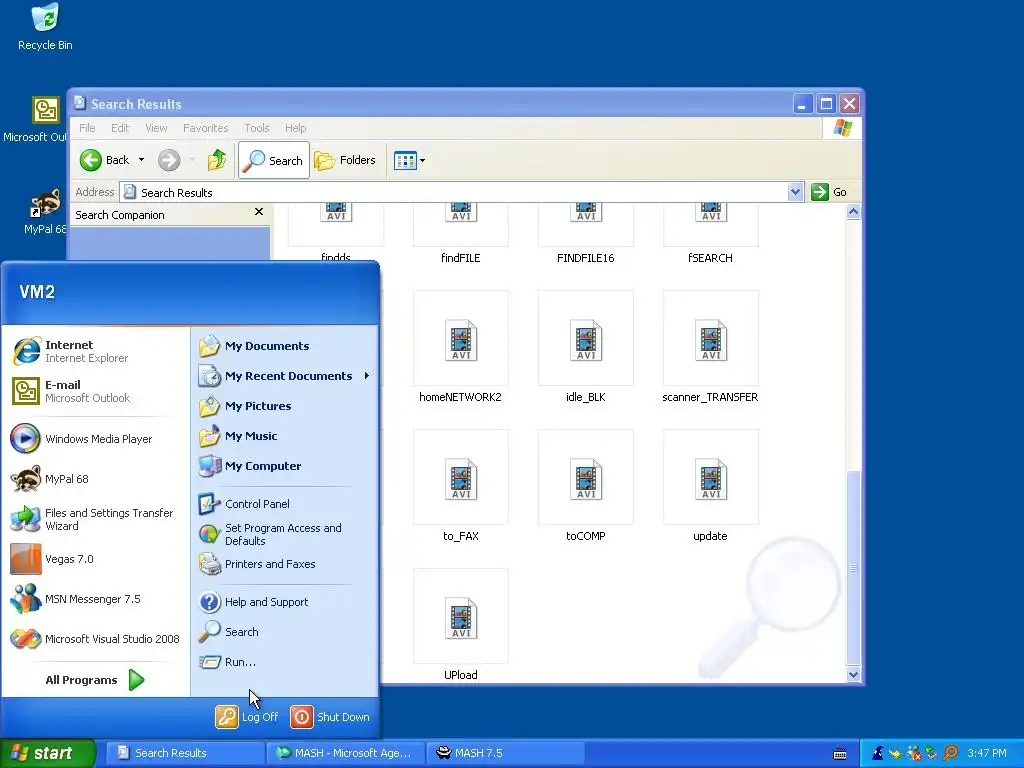
Task: Select the to_FAX AVI file
Action: point(460,487)
